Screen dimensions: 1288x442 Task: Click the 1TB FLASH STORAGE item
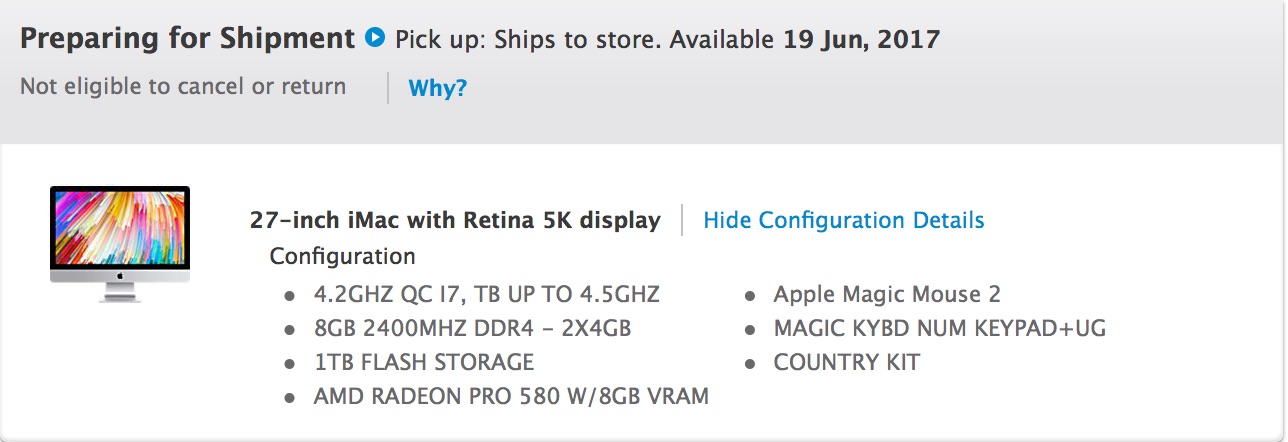pos(423,362)
